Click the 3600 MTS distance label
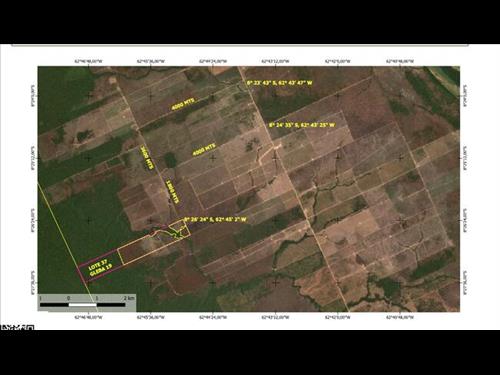Screen dimensions: 500x375 (x=147, y=157)
